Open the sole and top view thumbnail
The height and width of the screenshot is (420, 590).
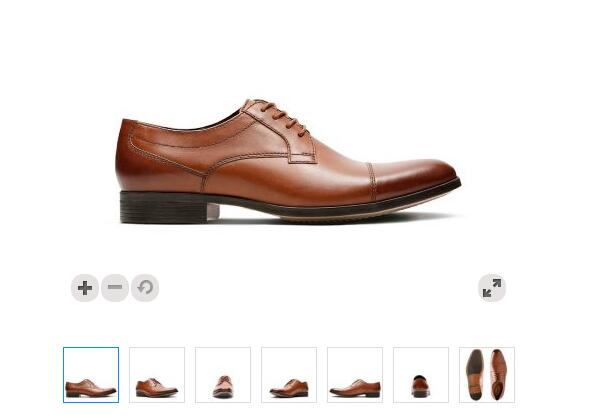[x=487, y=375]
